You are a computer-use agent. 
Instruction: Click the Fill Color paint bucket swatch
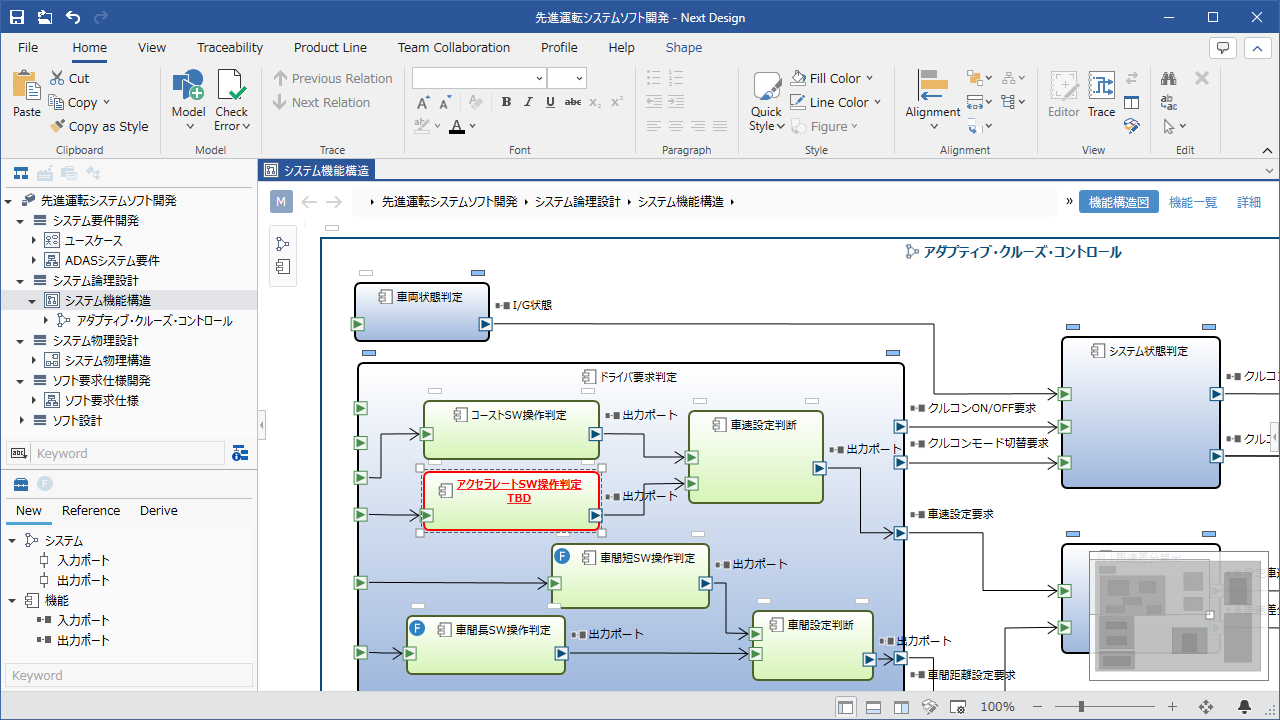point(798,78)
